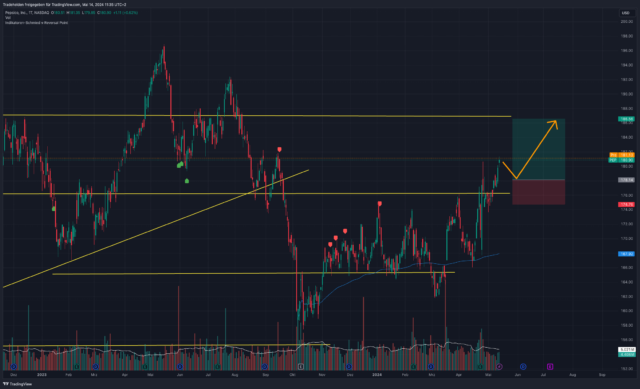The height and width of the screenshot is (389, 640).
Task: Select the Vol indicator label
Action: coord(8,18)
